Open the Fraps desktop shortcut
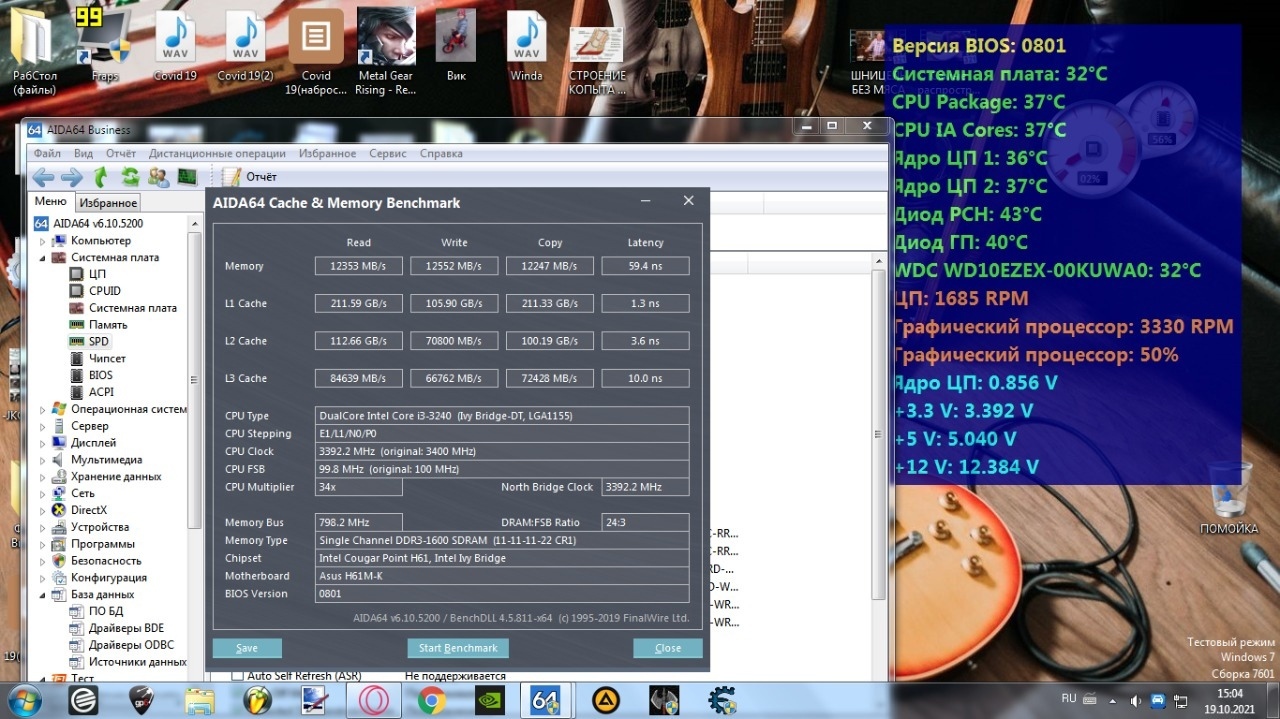 (x=104, y=47)
